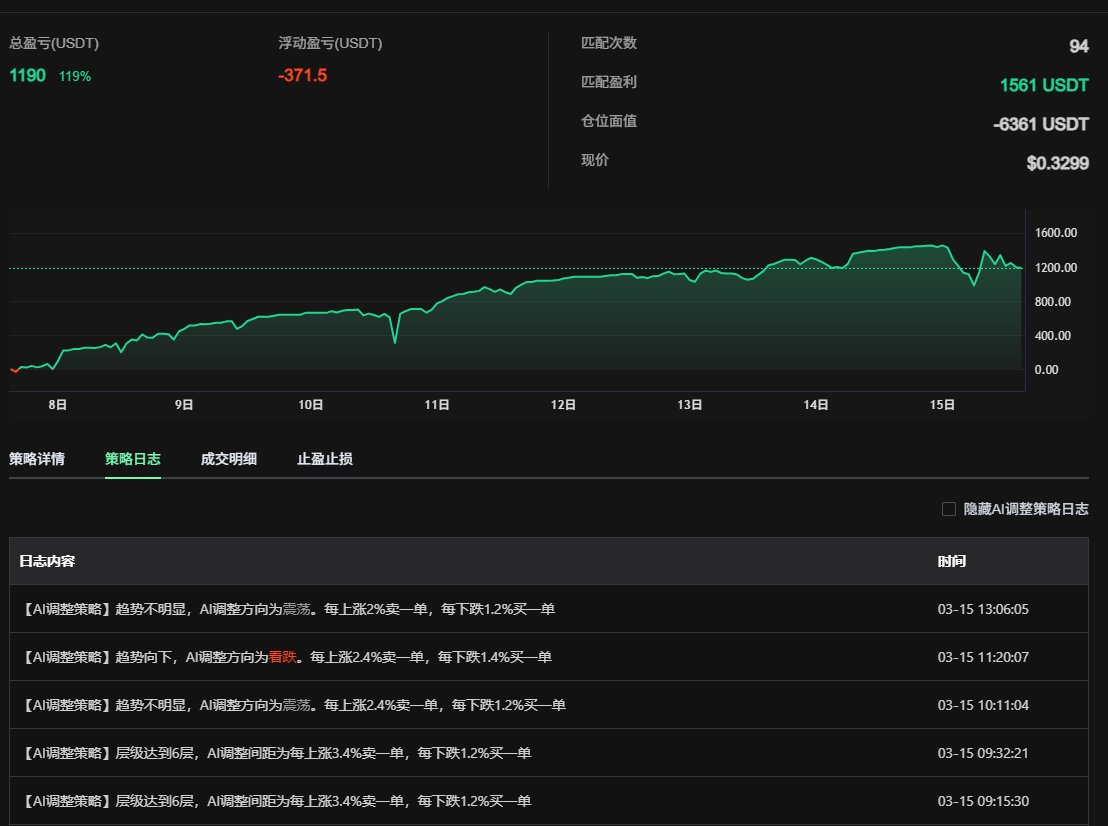Screen dimensions: 1108x826
Task: Enable 隐藏AI调整策略日志 checkbox
Action: tap(948, 508)
